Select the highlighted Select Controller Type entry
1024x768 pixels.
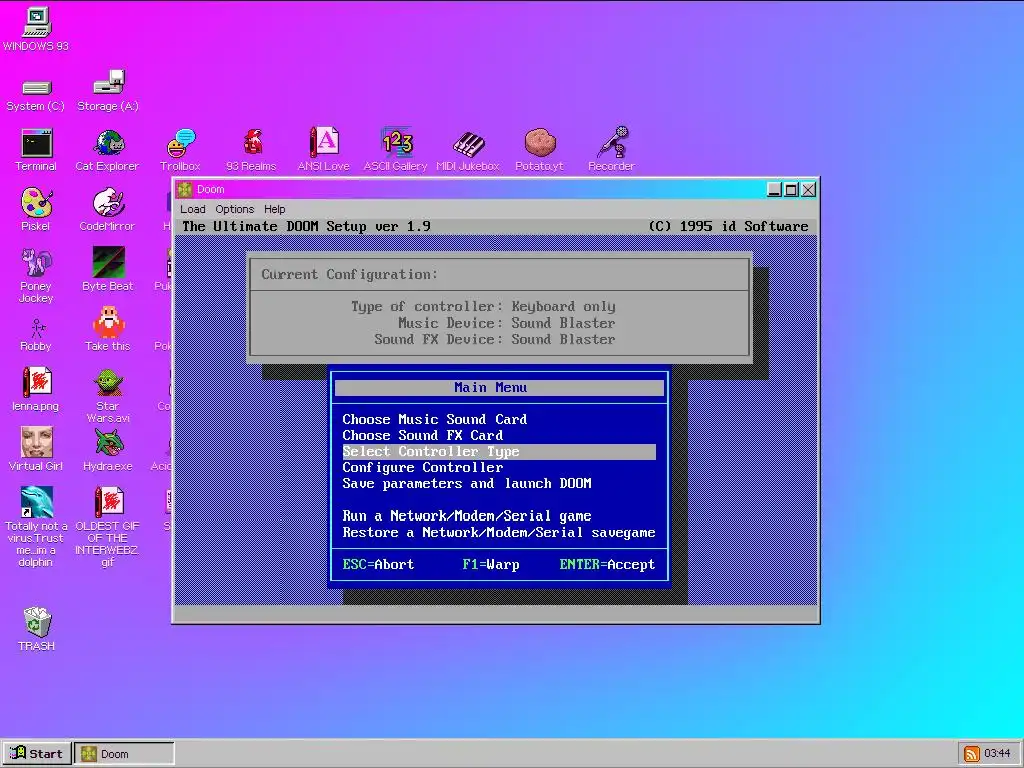pos(499,452)
